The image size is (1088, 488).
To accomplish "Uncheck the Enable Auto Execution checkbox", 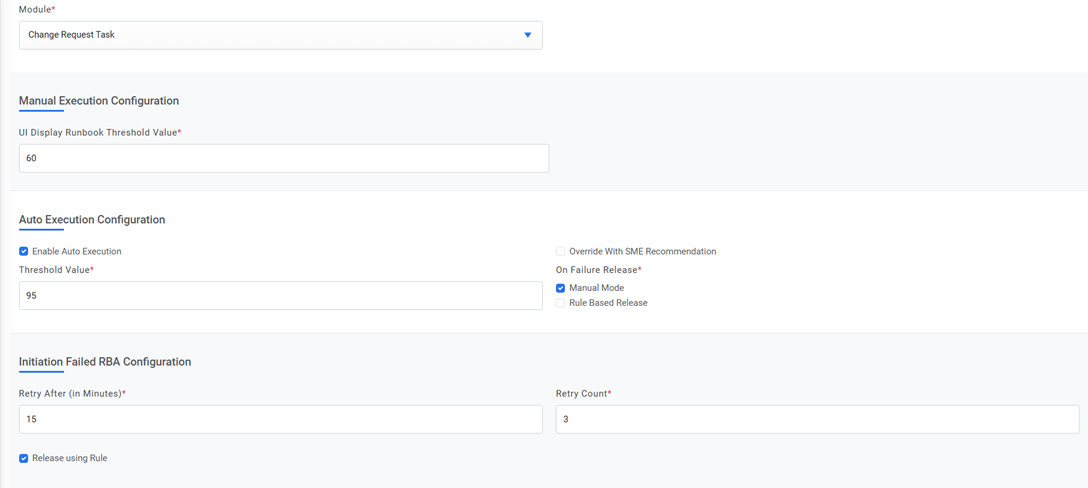I will coord(24,252).
